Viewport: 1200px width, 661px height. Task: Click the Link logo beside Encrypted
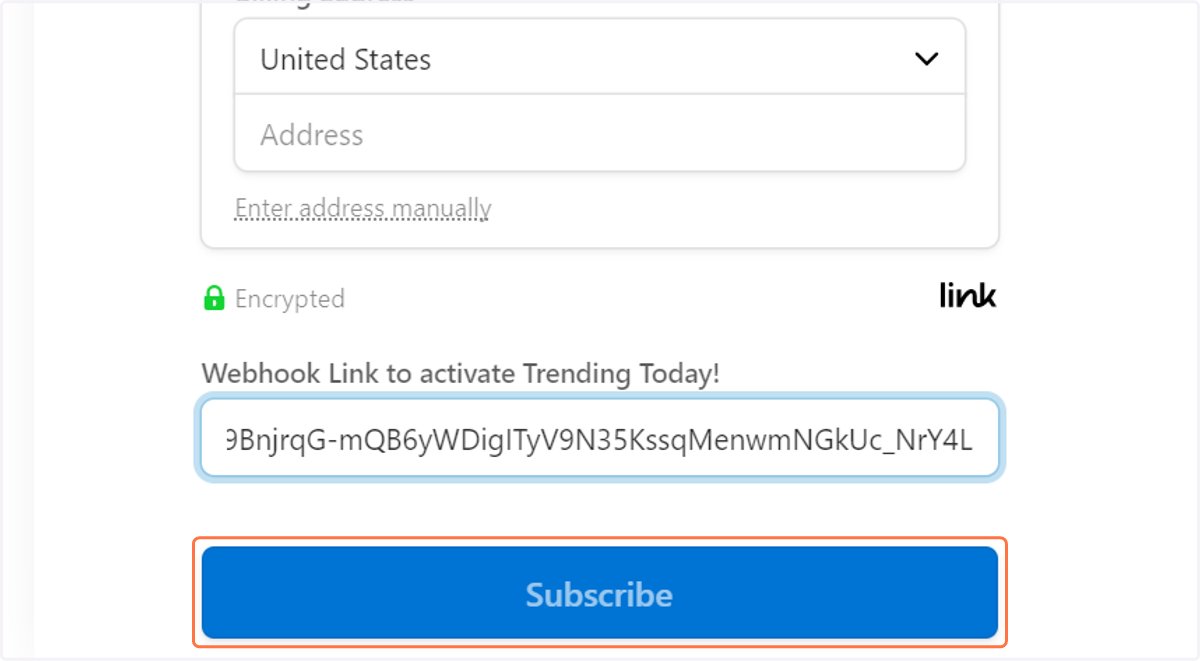coord(968,295)
